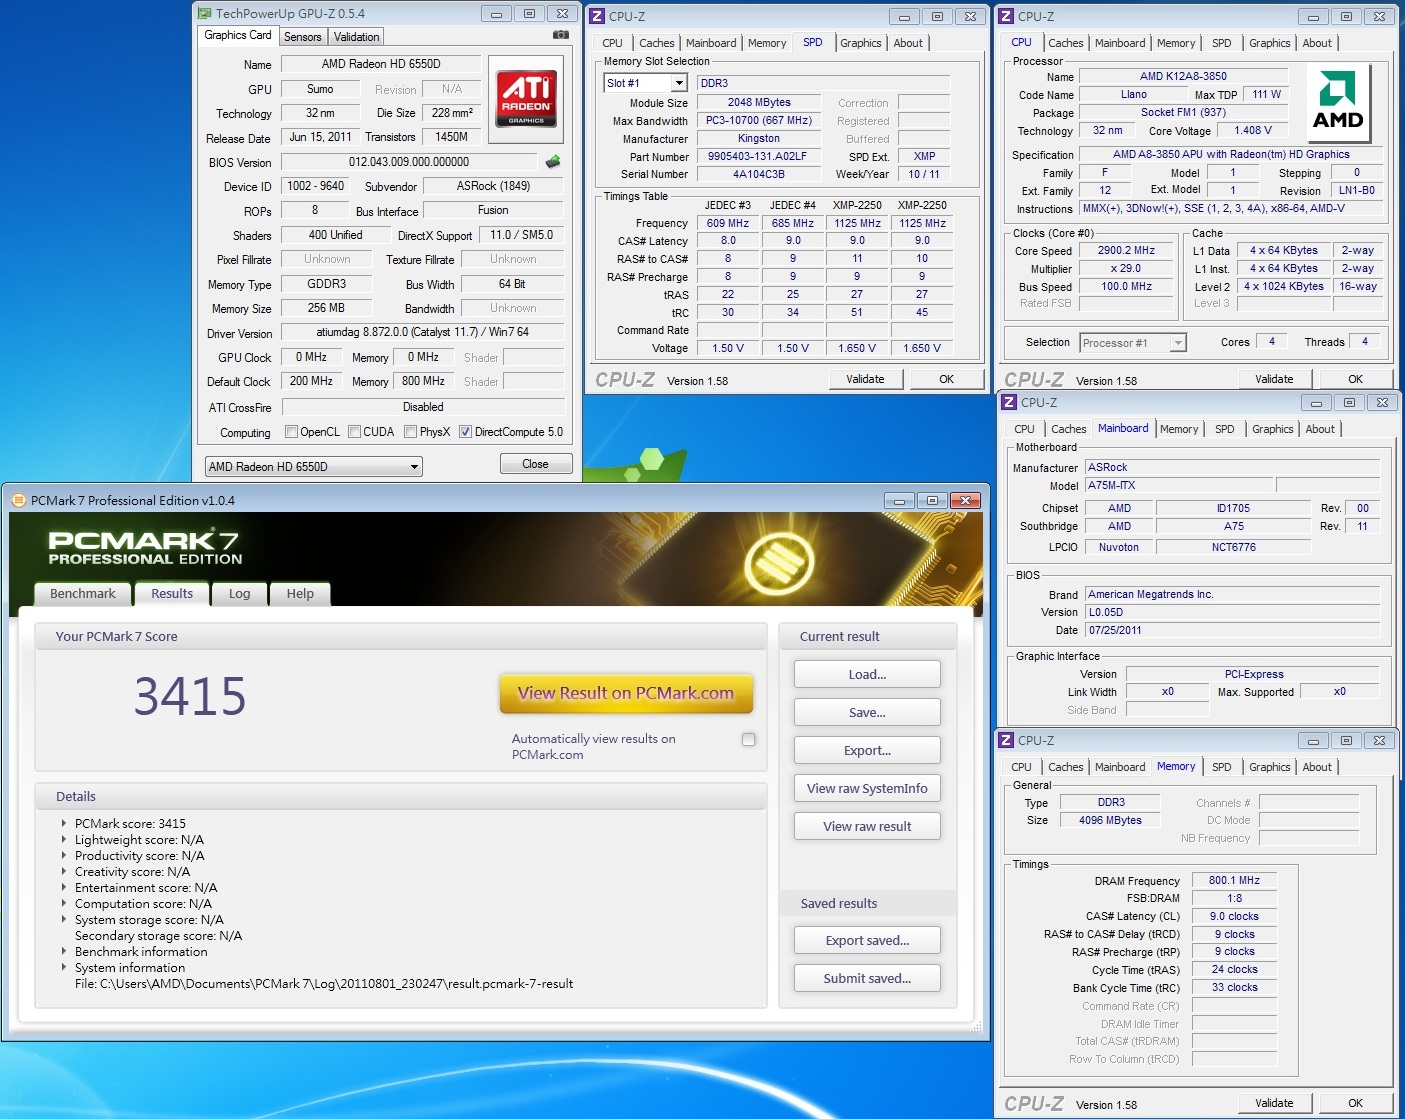Screen dimensions: 1405x1119
Task: Click the GPU-Z title bar icon
Action: 205,14
